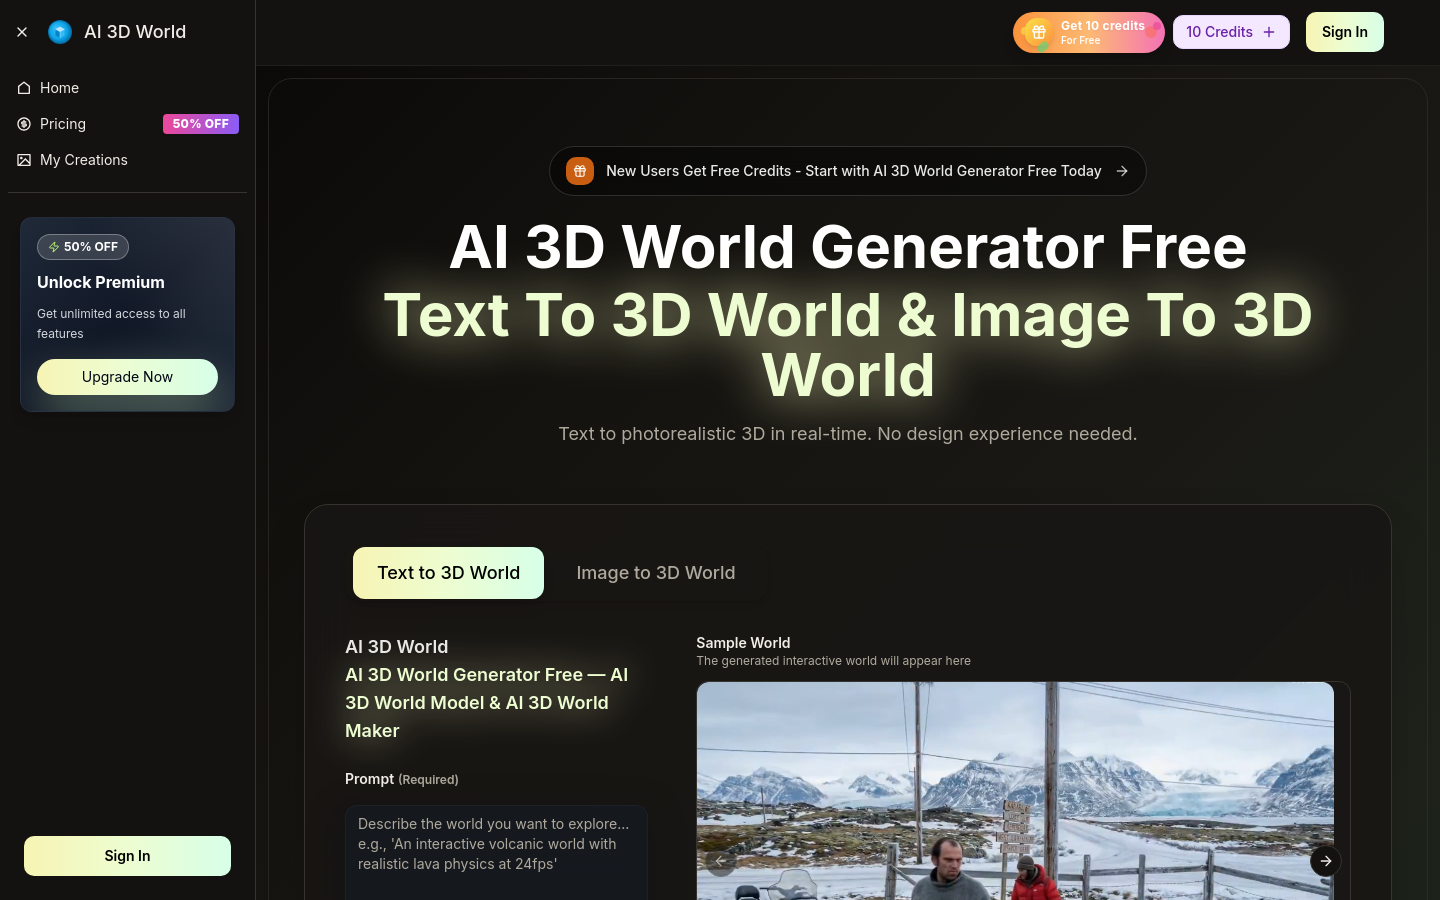Viewport: 1440px width, 900px height.
Task: Click the Pricing dollar icon
Action: click(24, 124)
